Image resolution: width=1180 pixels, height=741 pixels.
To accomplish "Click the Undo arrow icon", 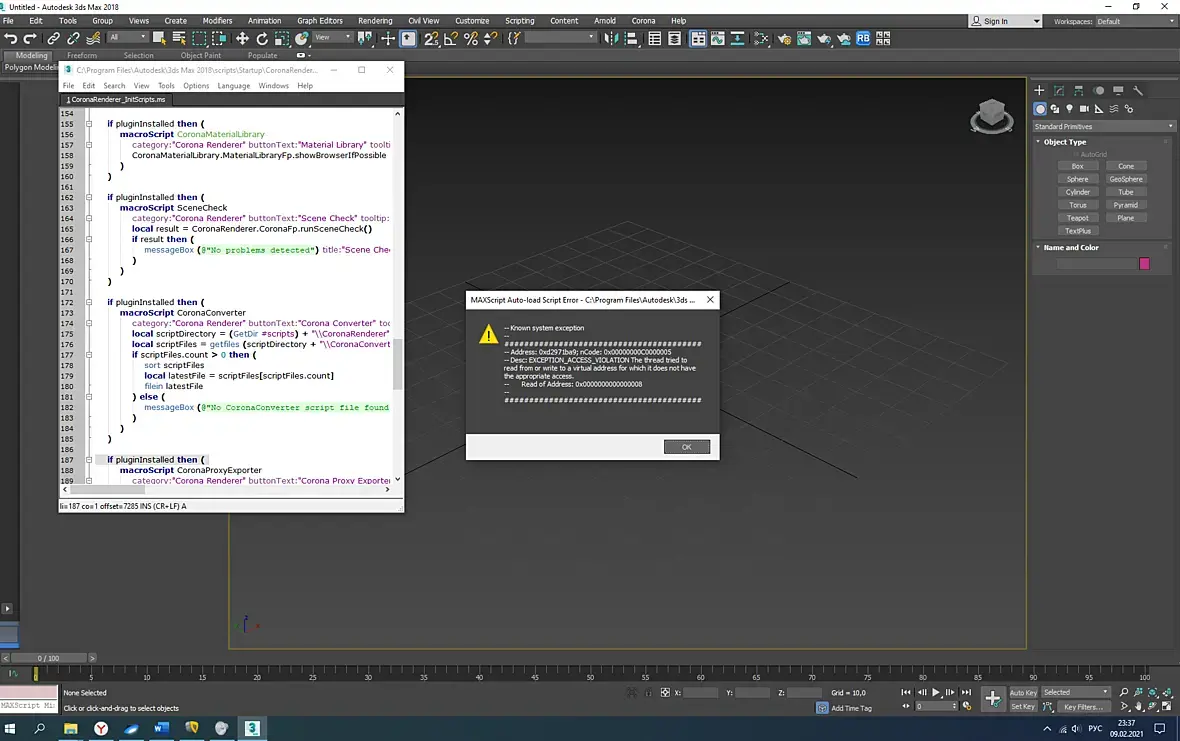I will coord(11,38).
